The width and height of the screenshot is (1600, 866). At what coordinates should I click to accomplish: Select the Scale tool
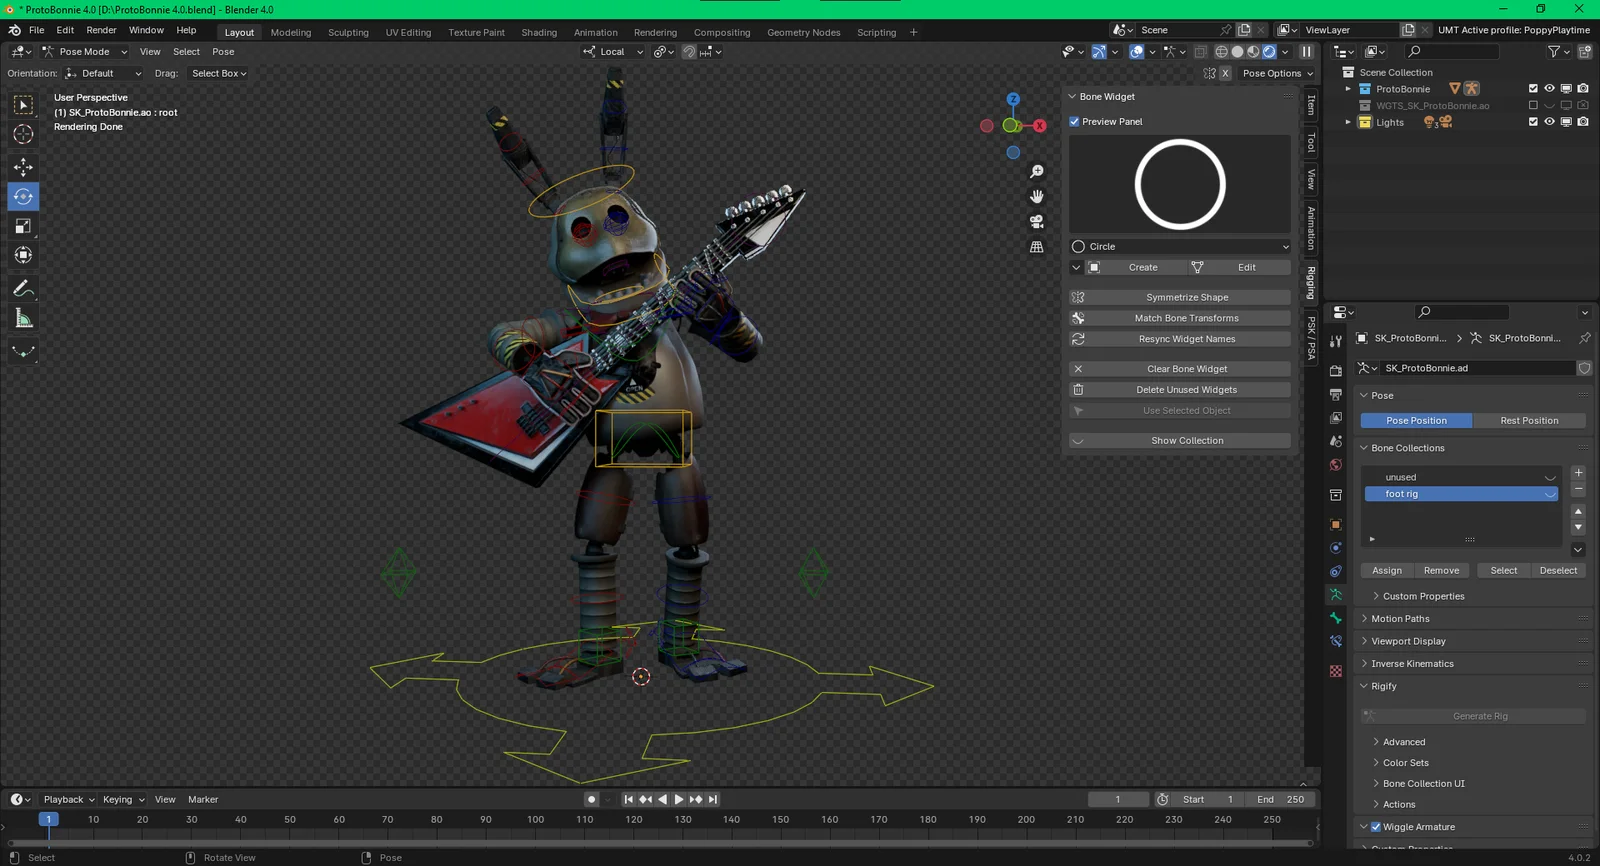[23, 227]
